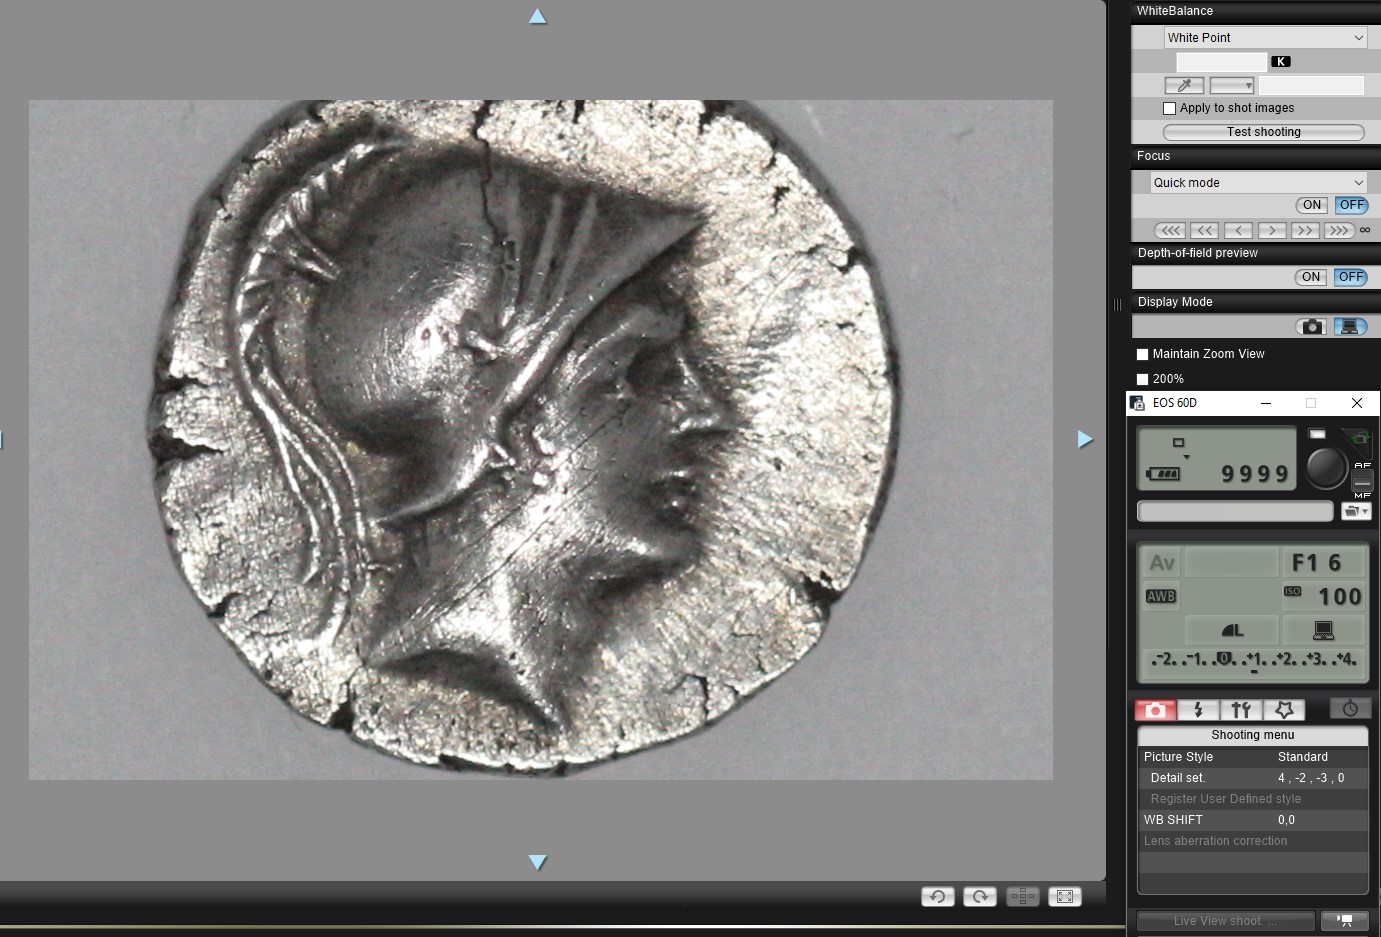Open the destination folder icon
1381x937 pixels.
[x=1356, y=512]
